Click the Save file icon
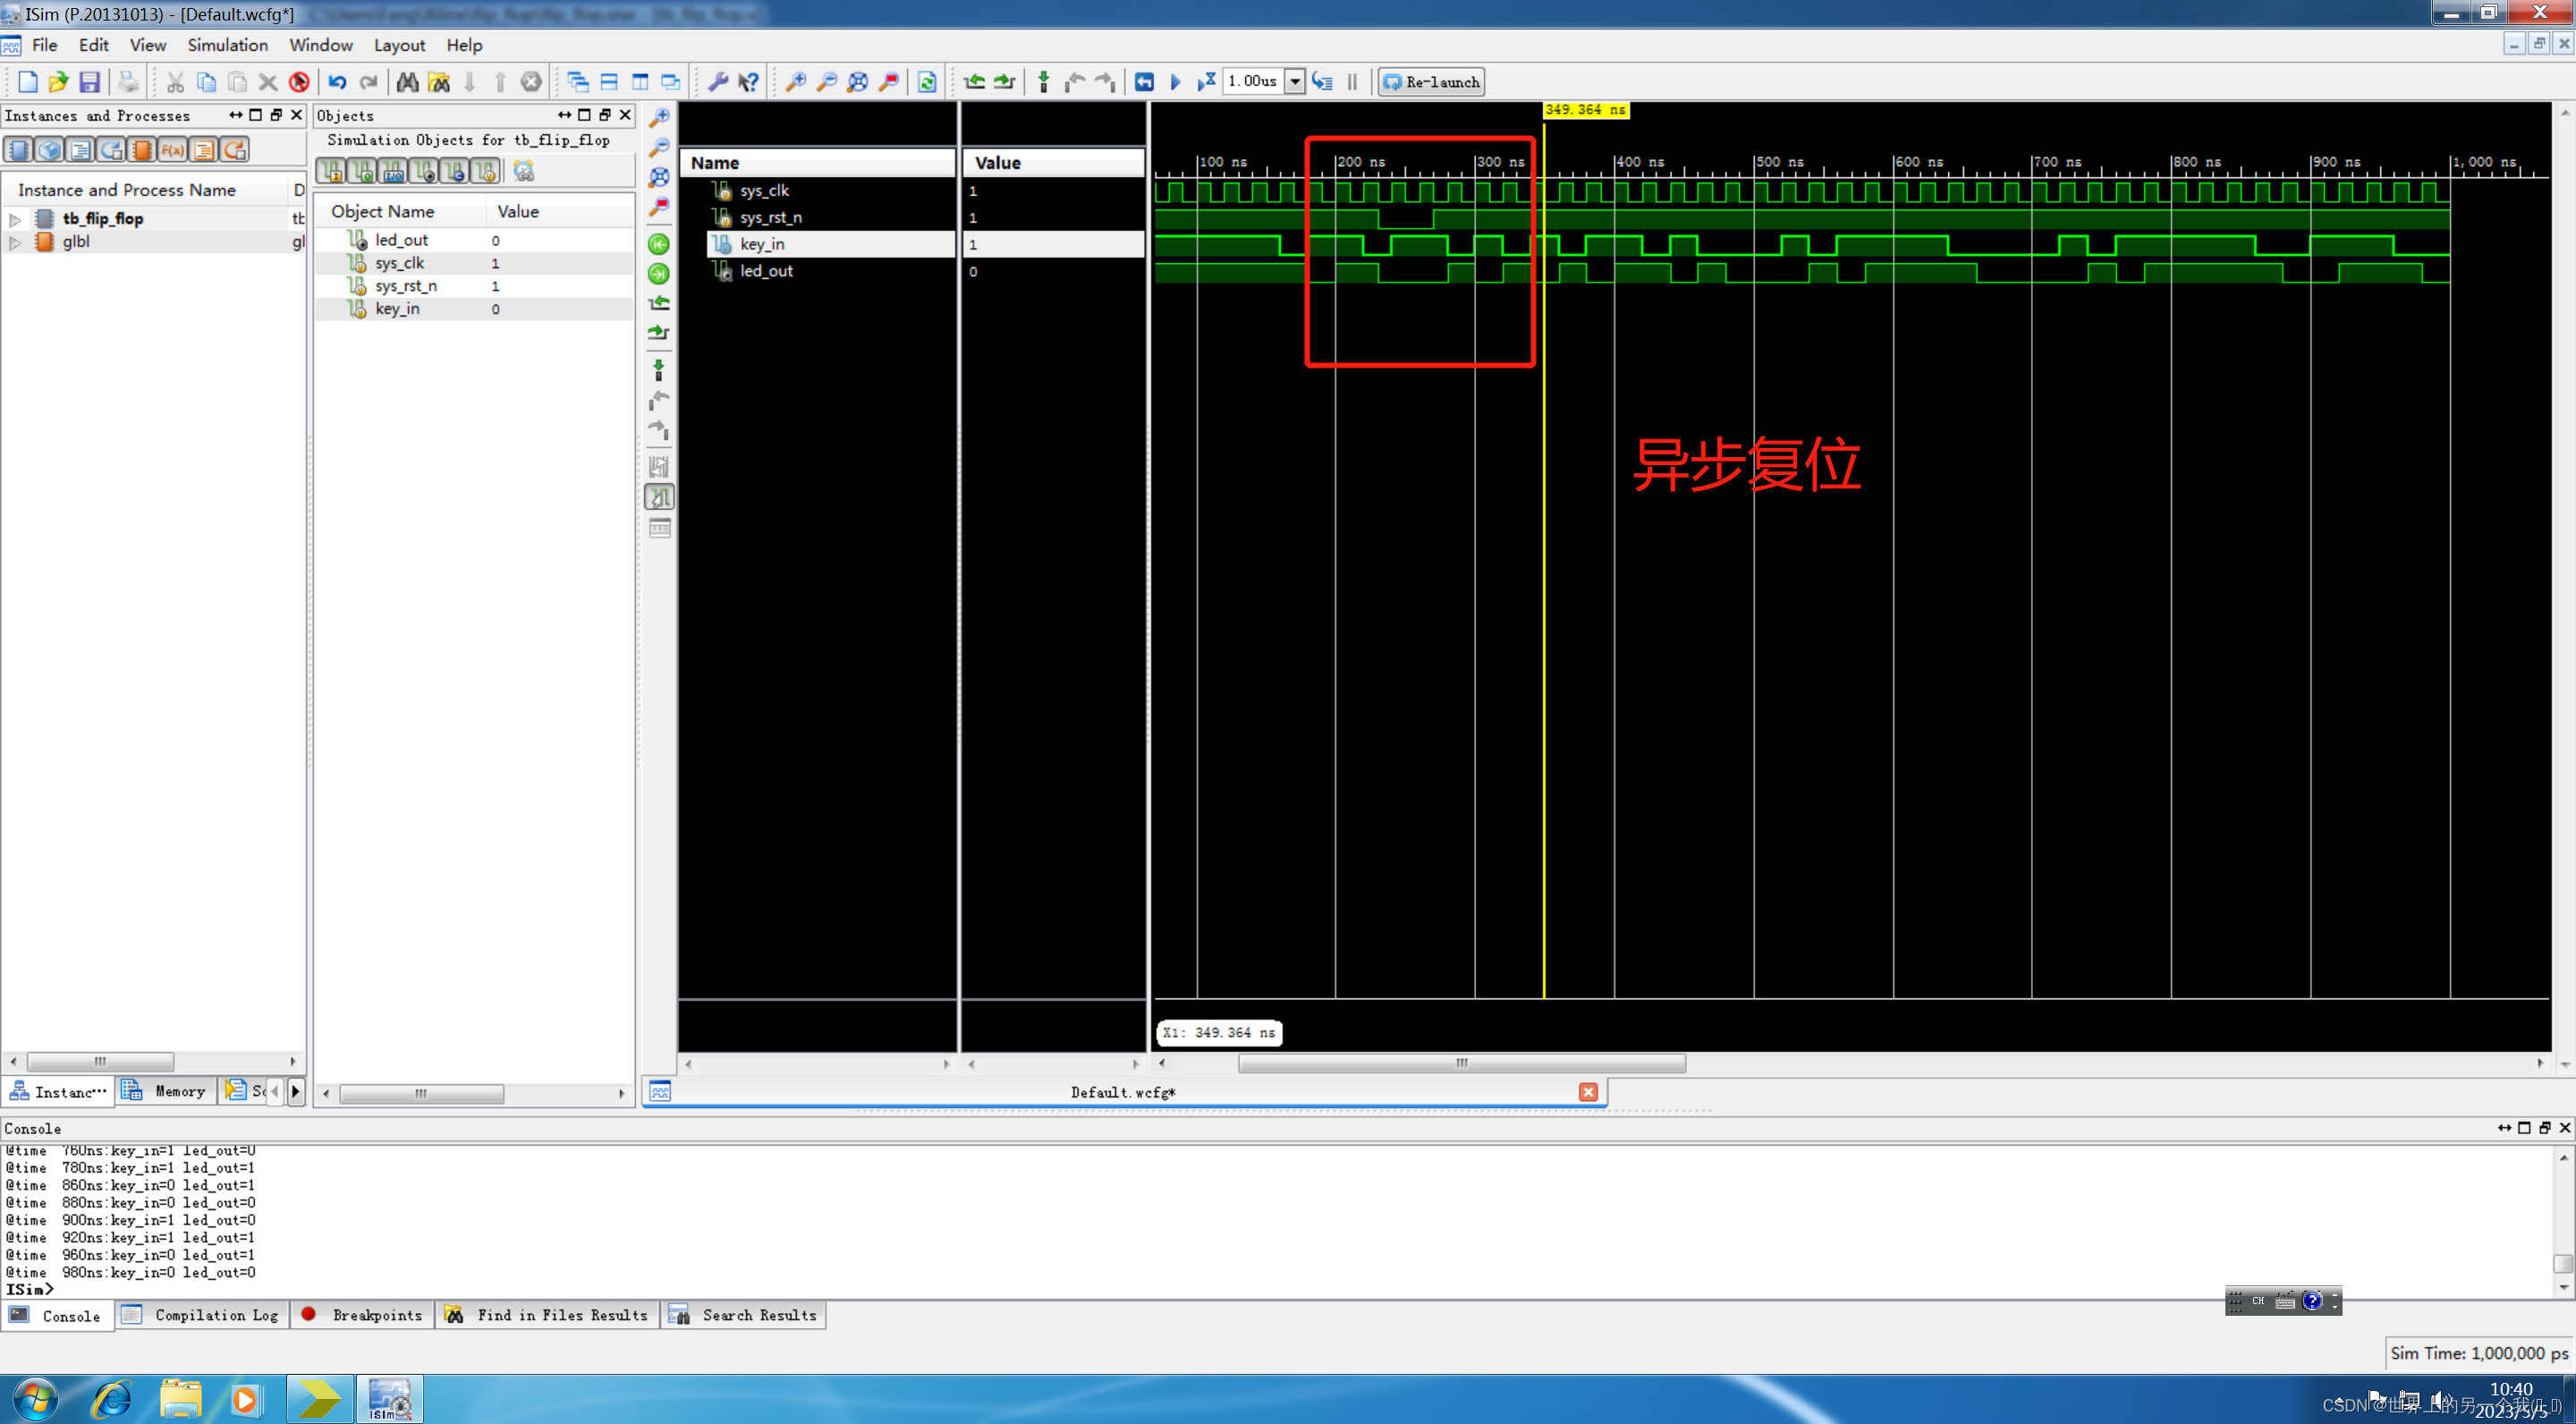This screenshot has height=1424, width=2576. pyautogui.click(x=90, y=82)
